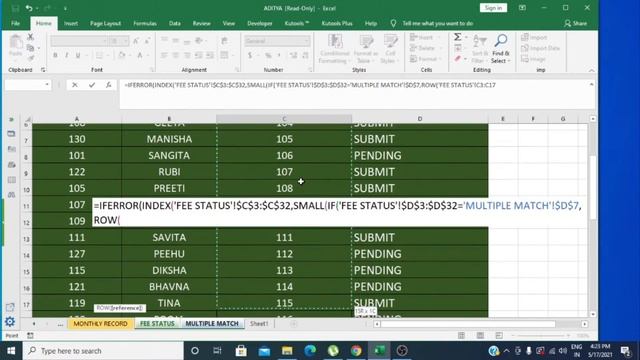Image resolution: width=640 pixels, height=360 pixels.
Task: Open the font name dropdown
Action: click(104, 41)
